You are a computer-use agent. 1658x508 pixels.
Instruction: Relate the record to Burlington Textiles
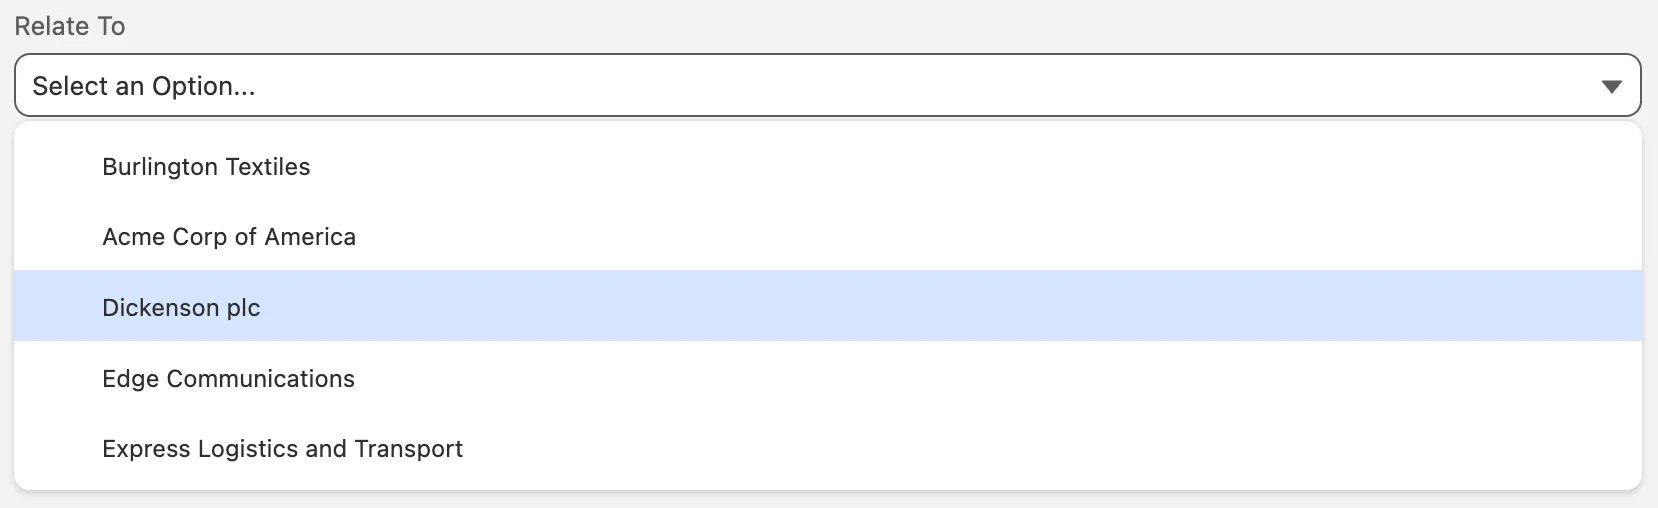pyautogui.click(x=206, y=167)
